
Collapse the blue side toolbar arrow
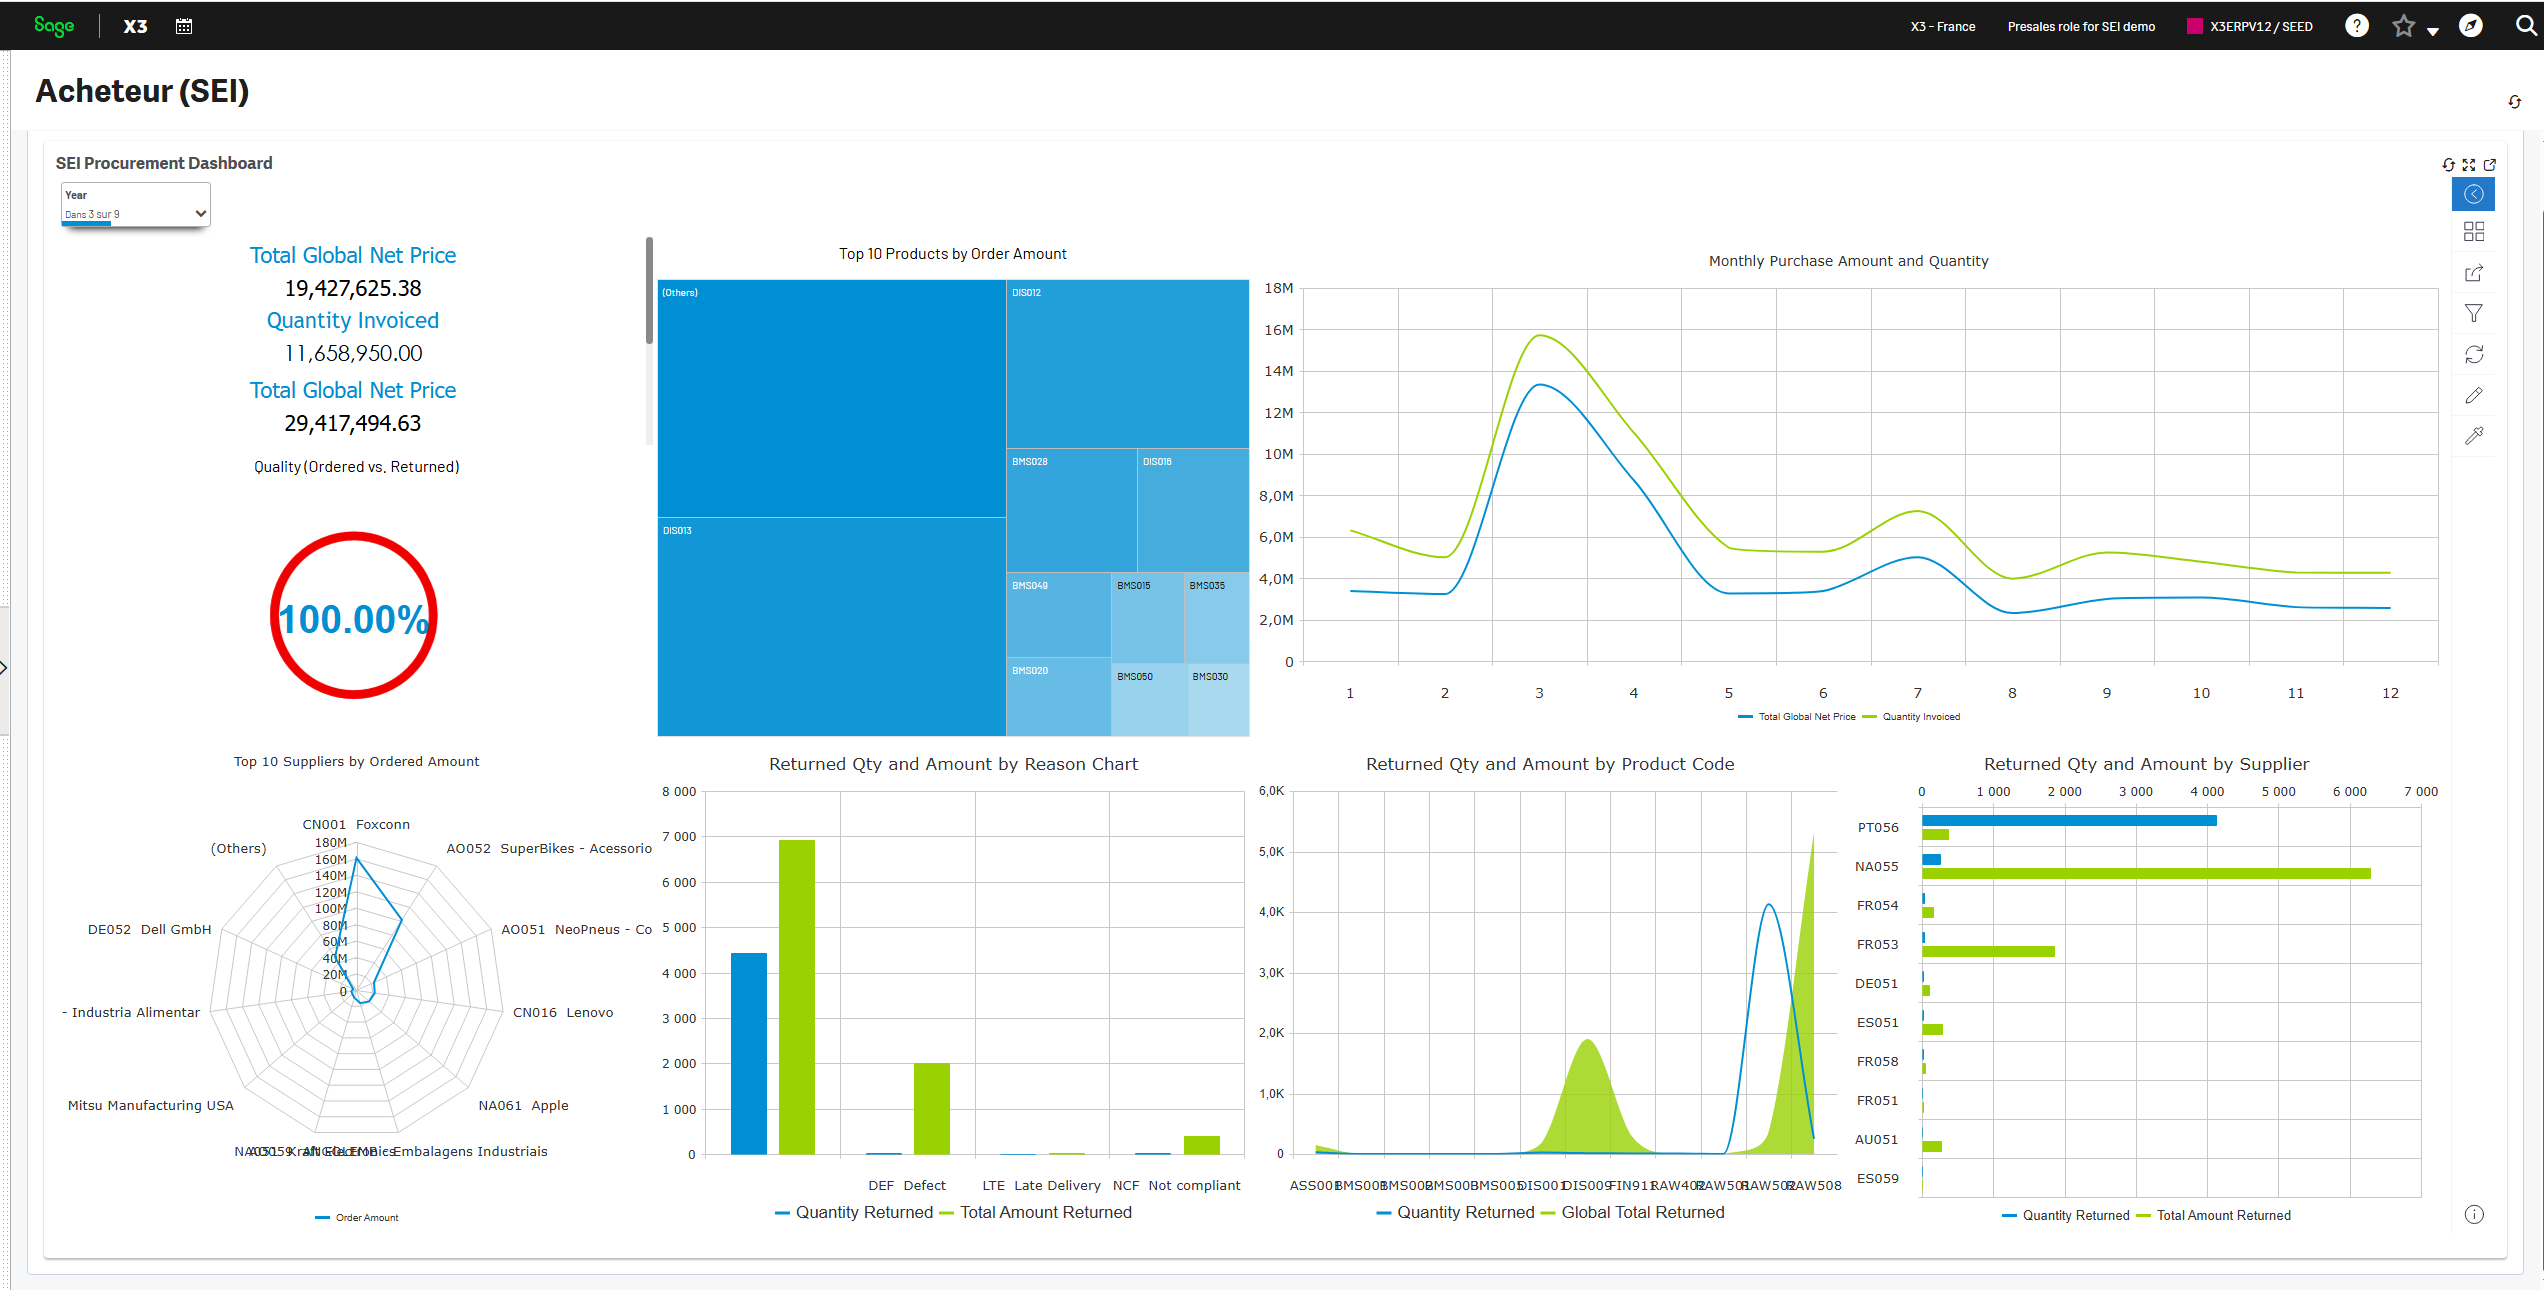[2473, 194]
